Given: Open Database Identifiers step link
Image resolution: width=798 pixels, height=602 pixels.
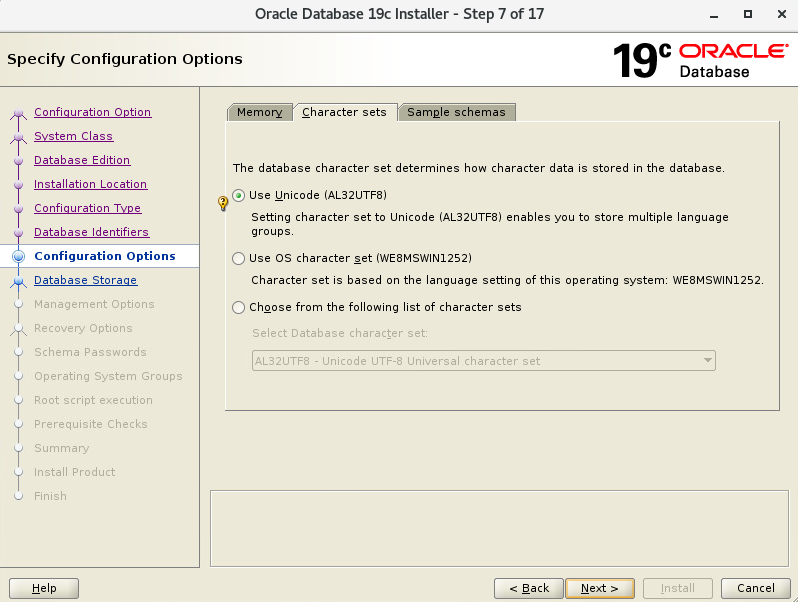Looking at the screenshot, I should coord(92,232).
